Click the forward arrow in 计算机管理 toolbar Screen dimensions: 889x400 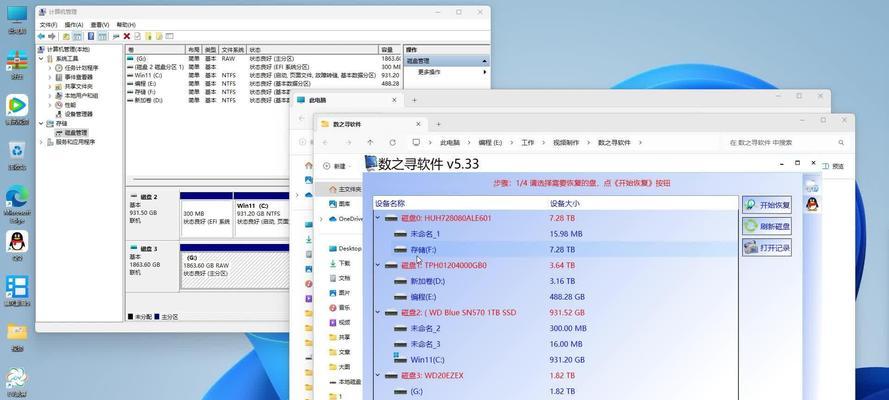pyautogui.click(x=51, y=36)
